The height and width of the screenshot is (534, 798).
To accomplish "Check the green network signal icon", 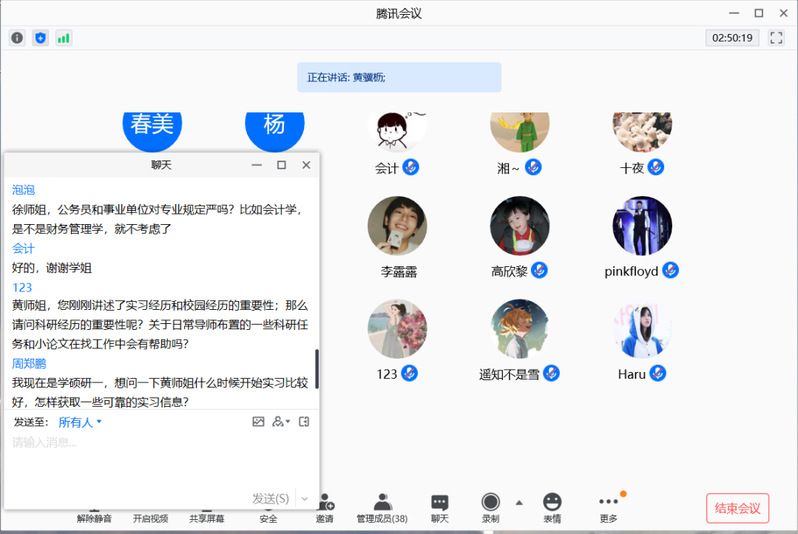I will (x=64, y=38).
